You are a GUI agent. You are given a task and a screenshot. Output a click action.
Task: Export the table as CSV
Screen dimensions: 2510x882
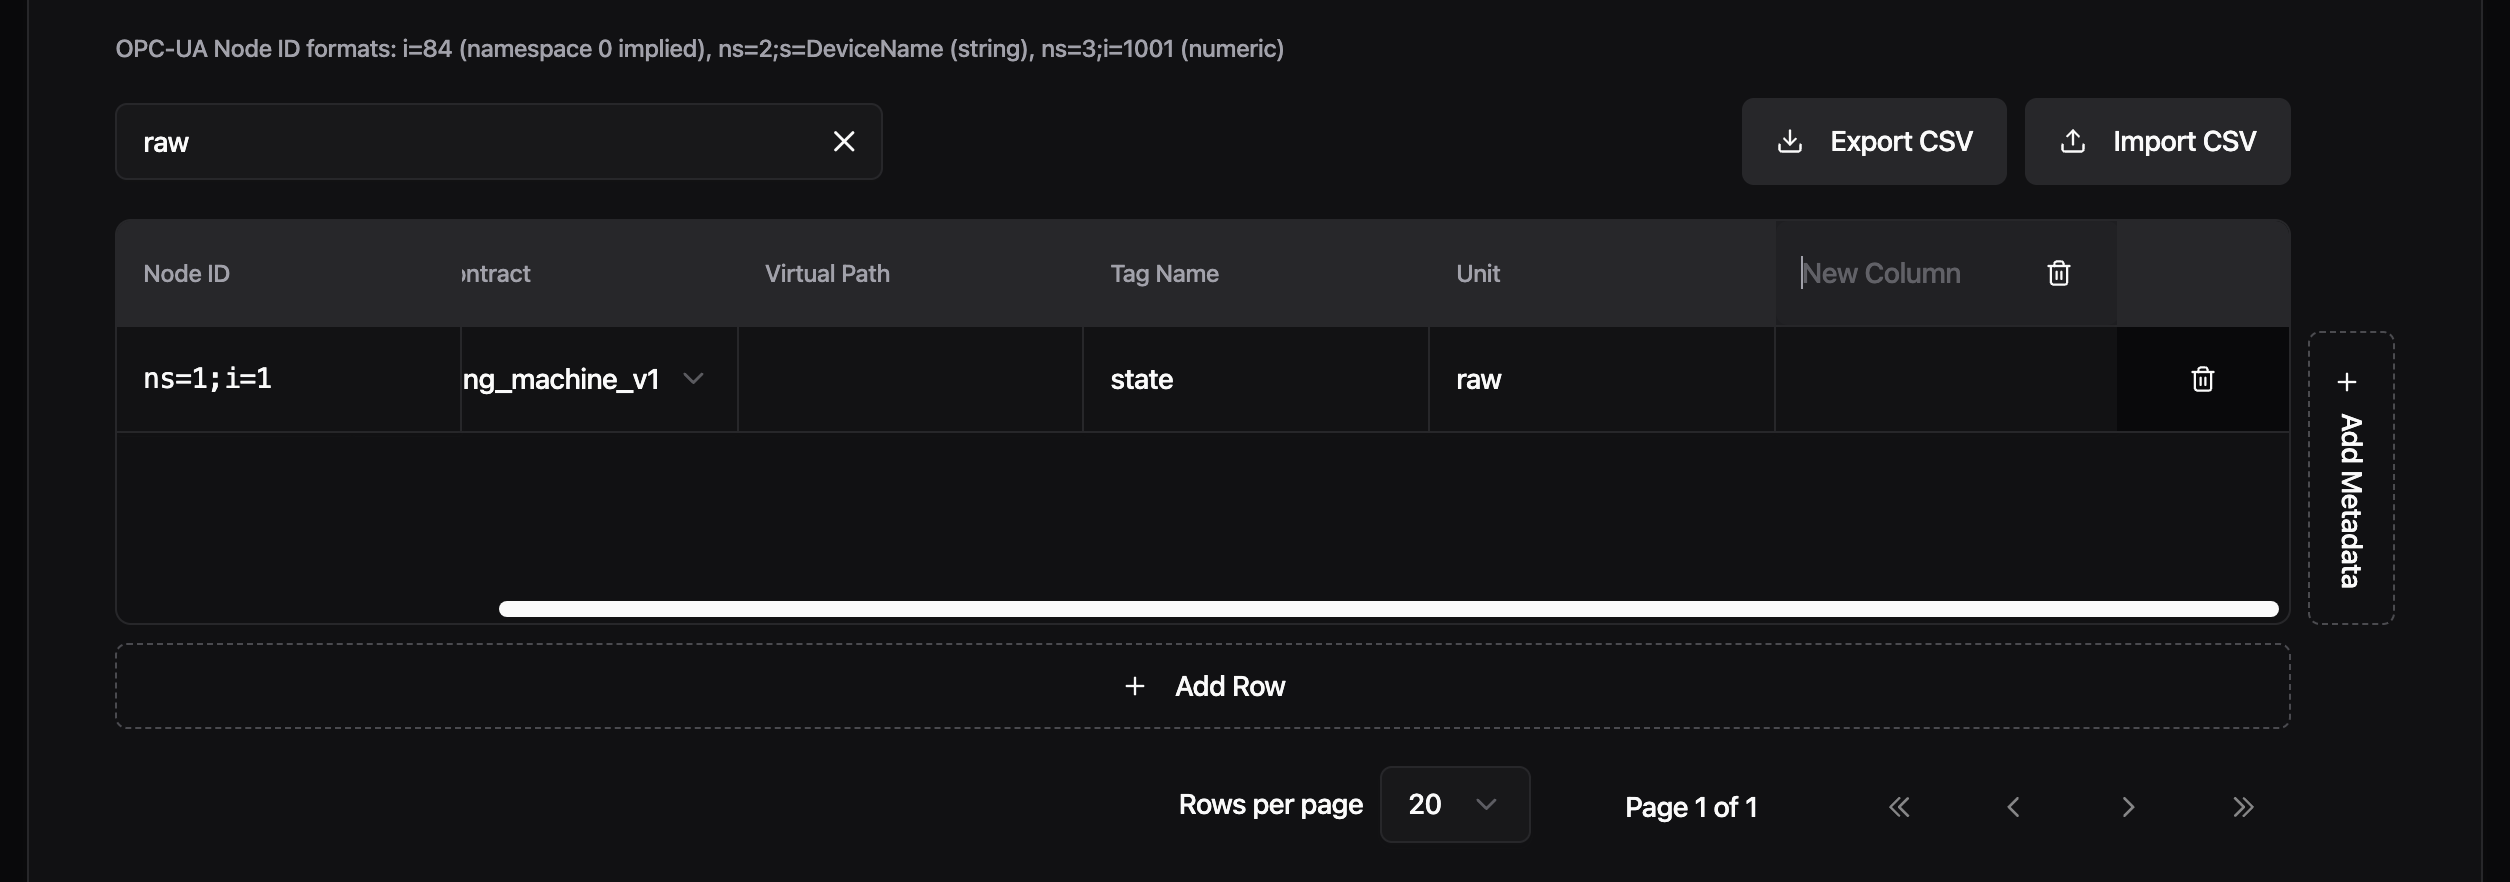(x=1874, y=141)
